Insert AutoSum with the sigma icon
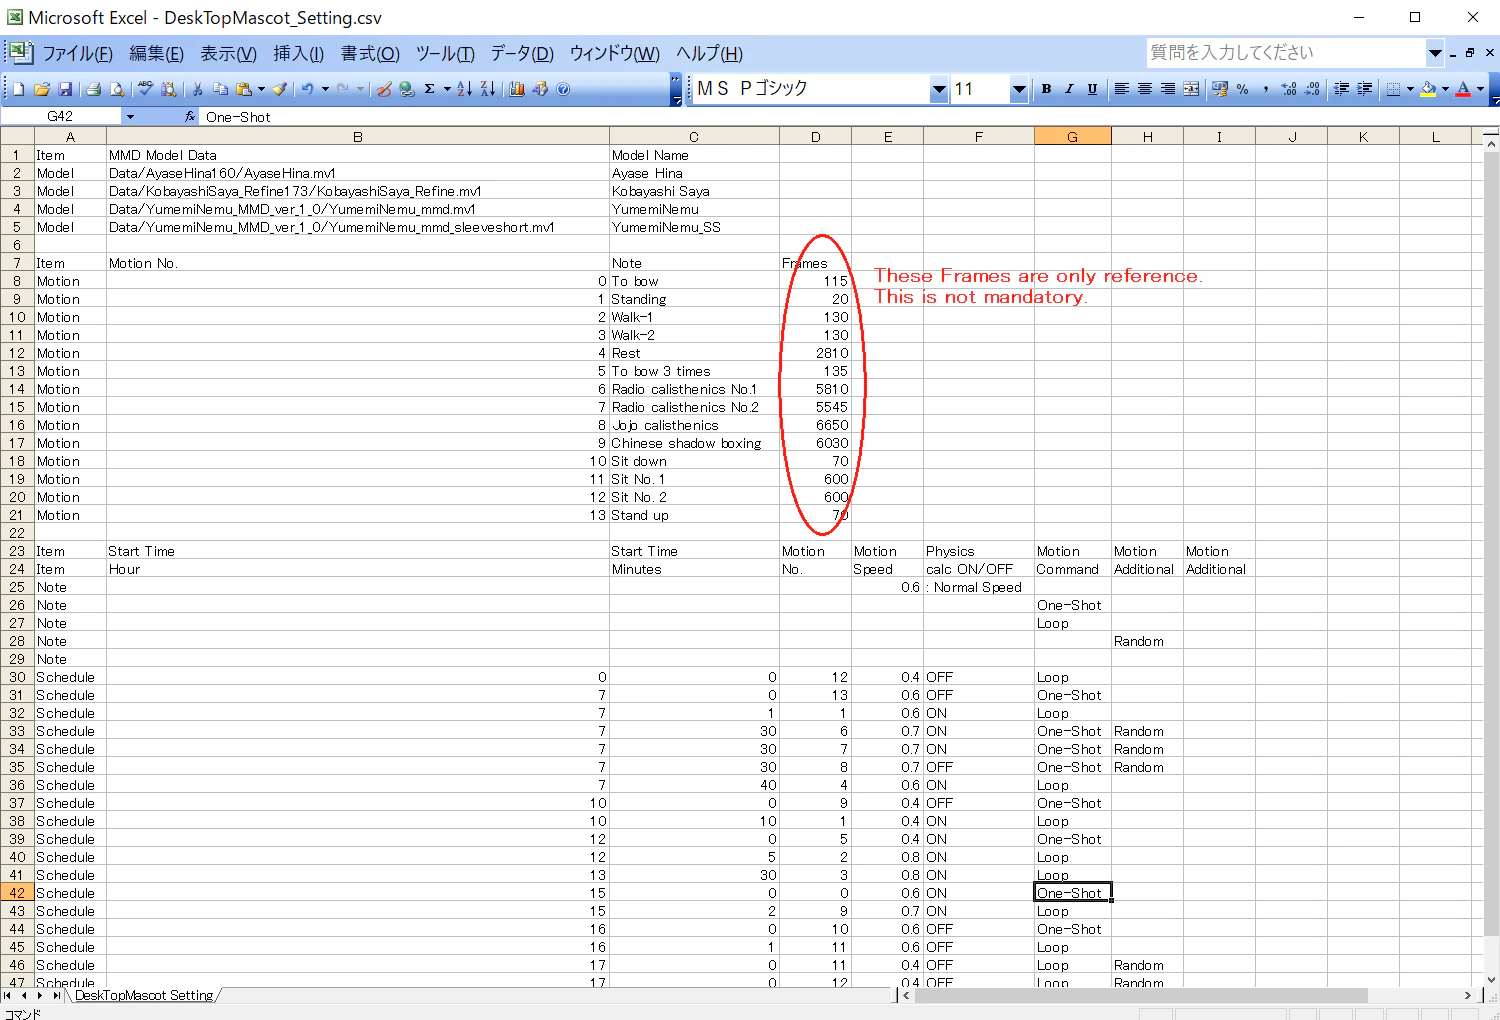The height and width of the screenshot is (1020, 1500). (430, 89)
